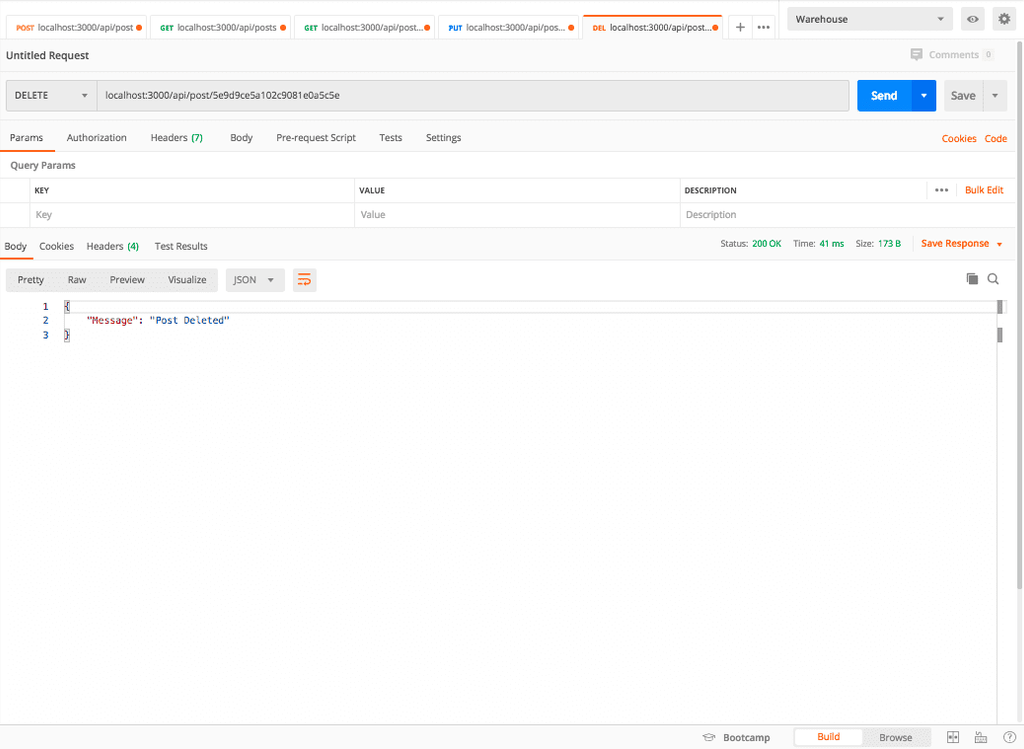The width and height of the screenshot is (1024, 749).
Task: Open a new request tab with plus icon
Action: coord(740,27)
